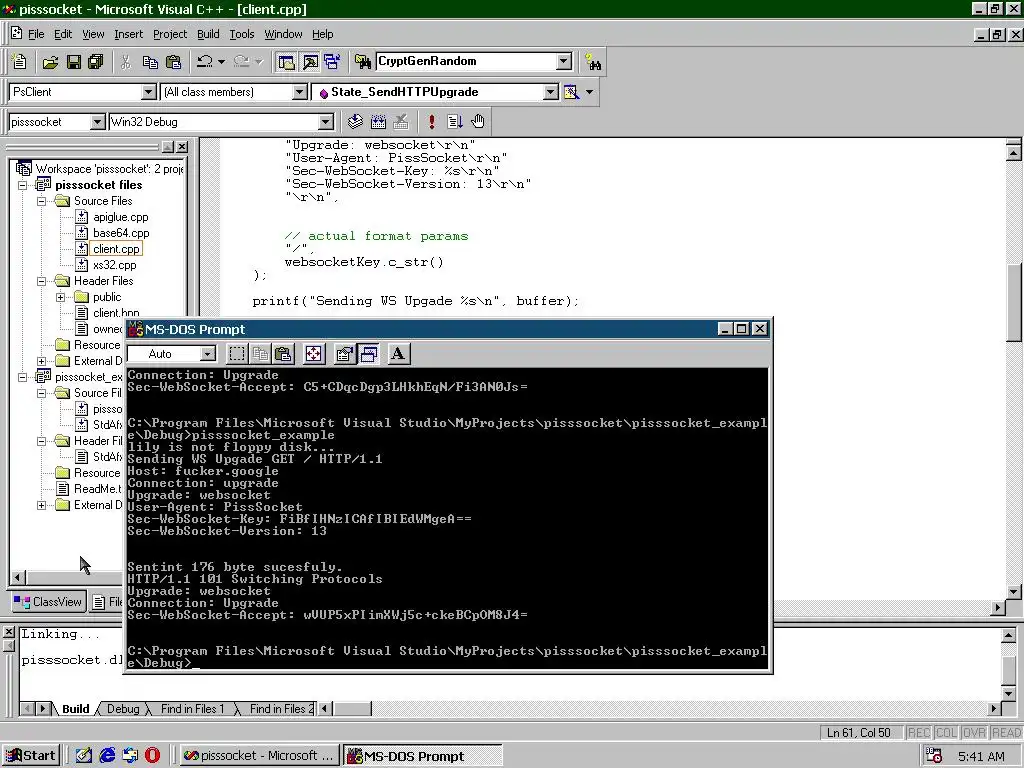Screen dimensions: 1024x768
Task: Open the CryptGenRandom find dropdown
Action: pos(564,61)
